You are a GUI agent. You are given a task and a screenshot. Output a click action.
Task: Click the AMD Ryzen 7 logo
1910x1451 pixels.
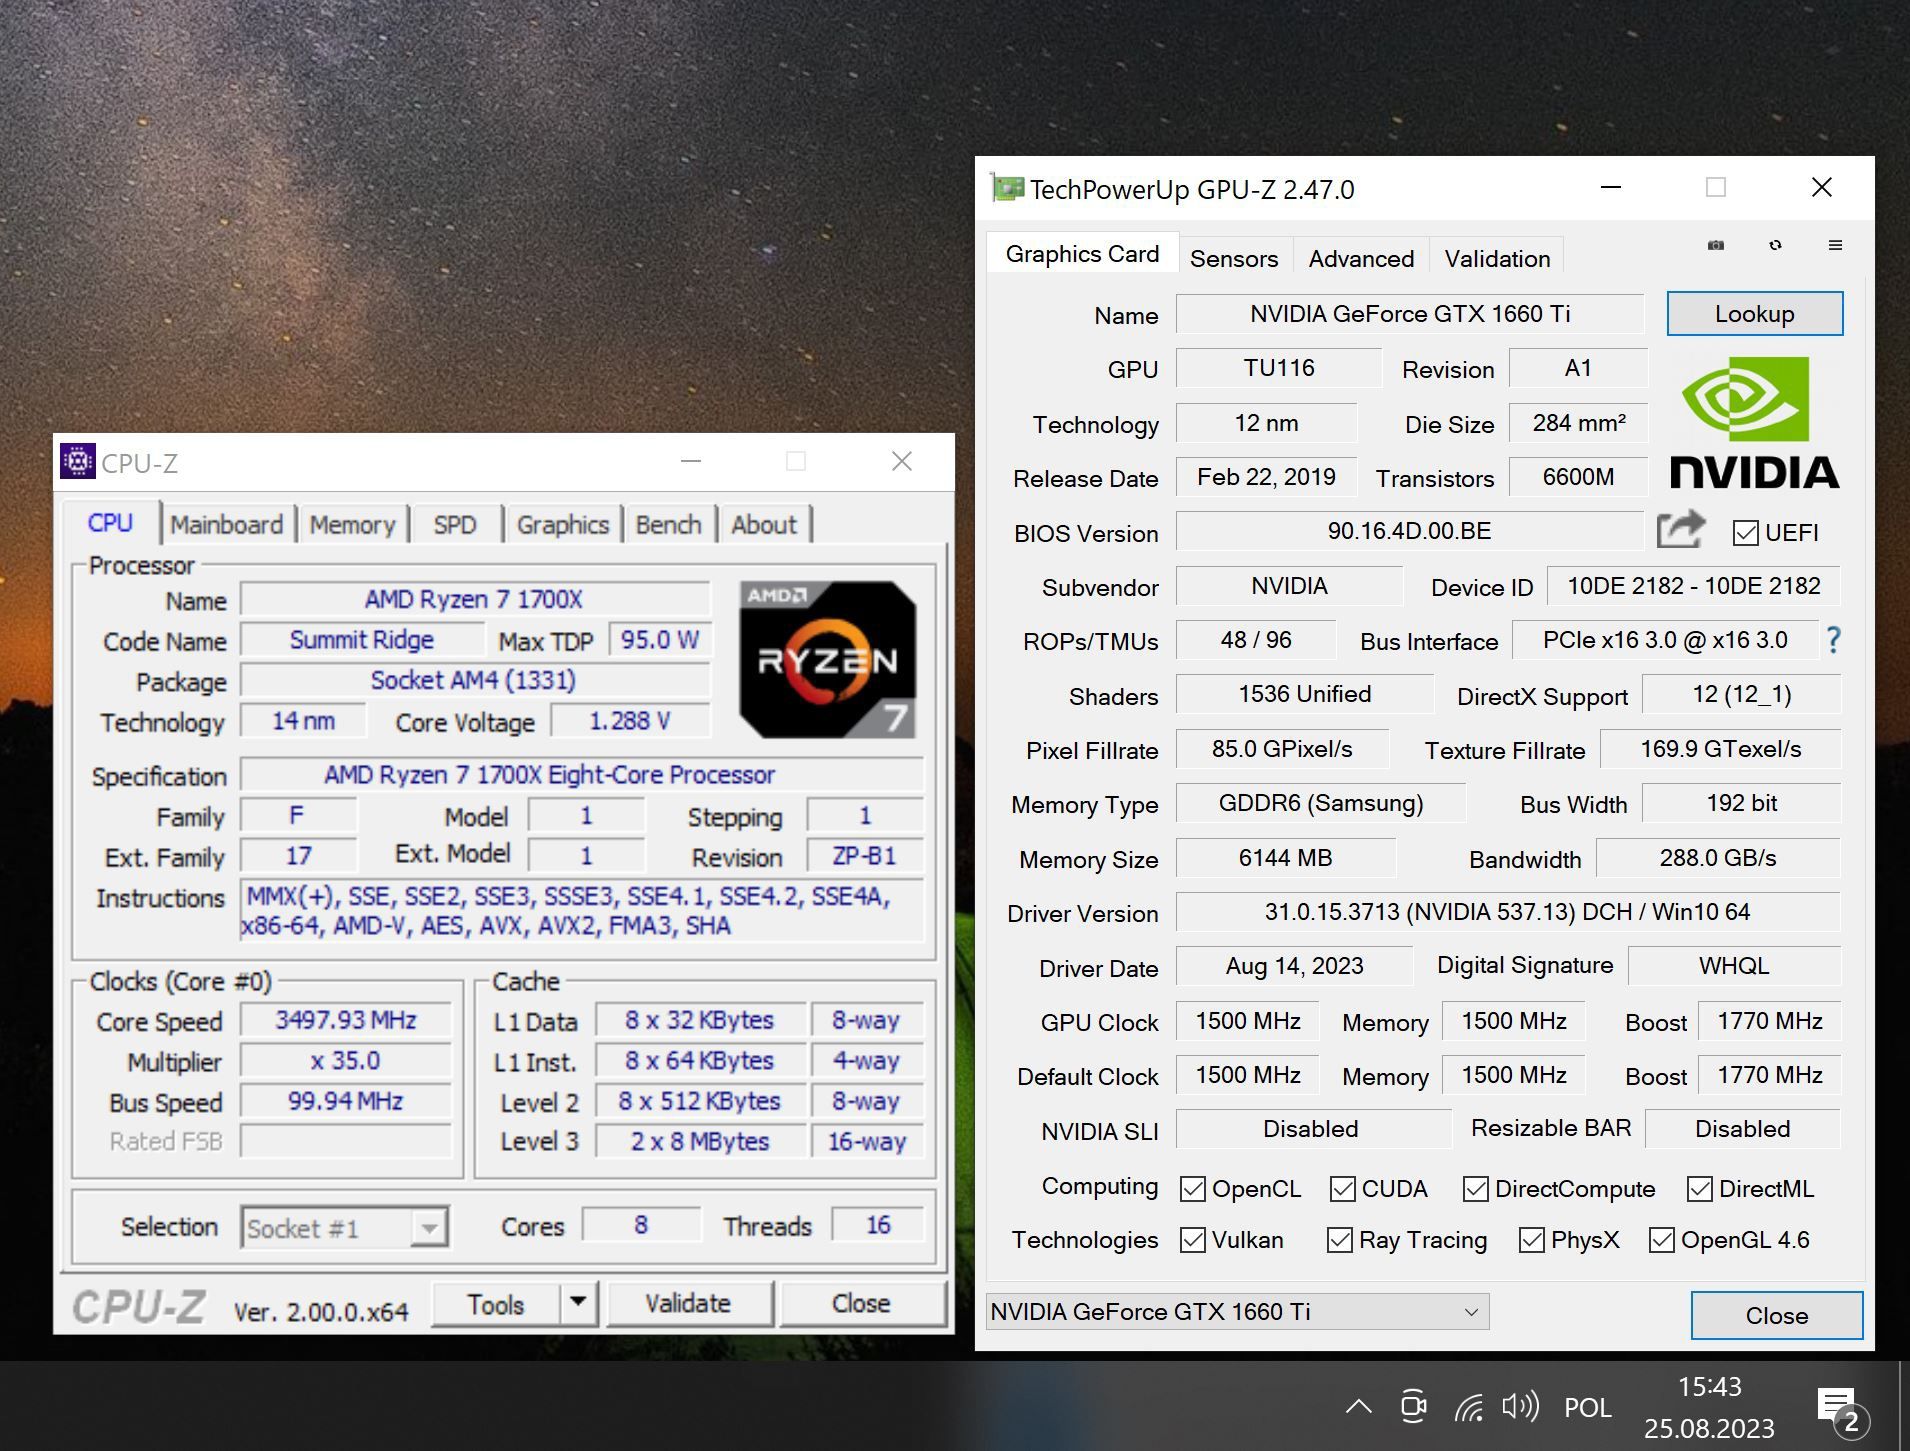click(x=827, y=660)
